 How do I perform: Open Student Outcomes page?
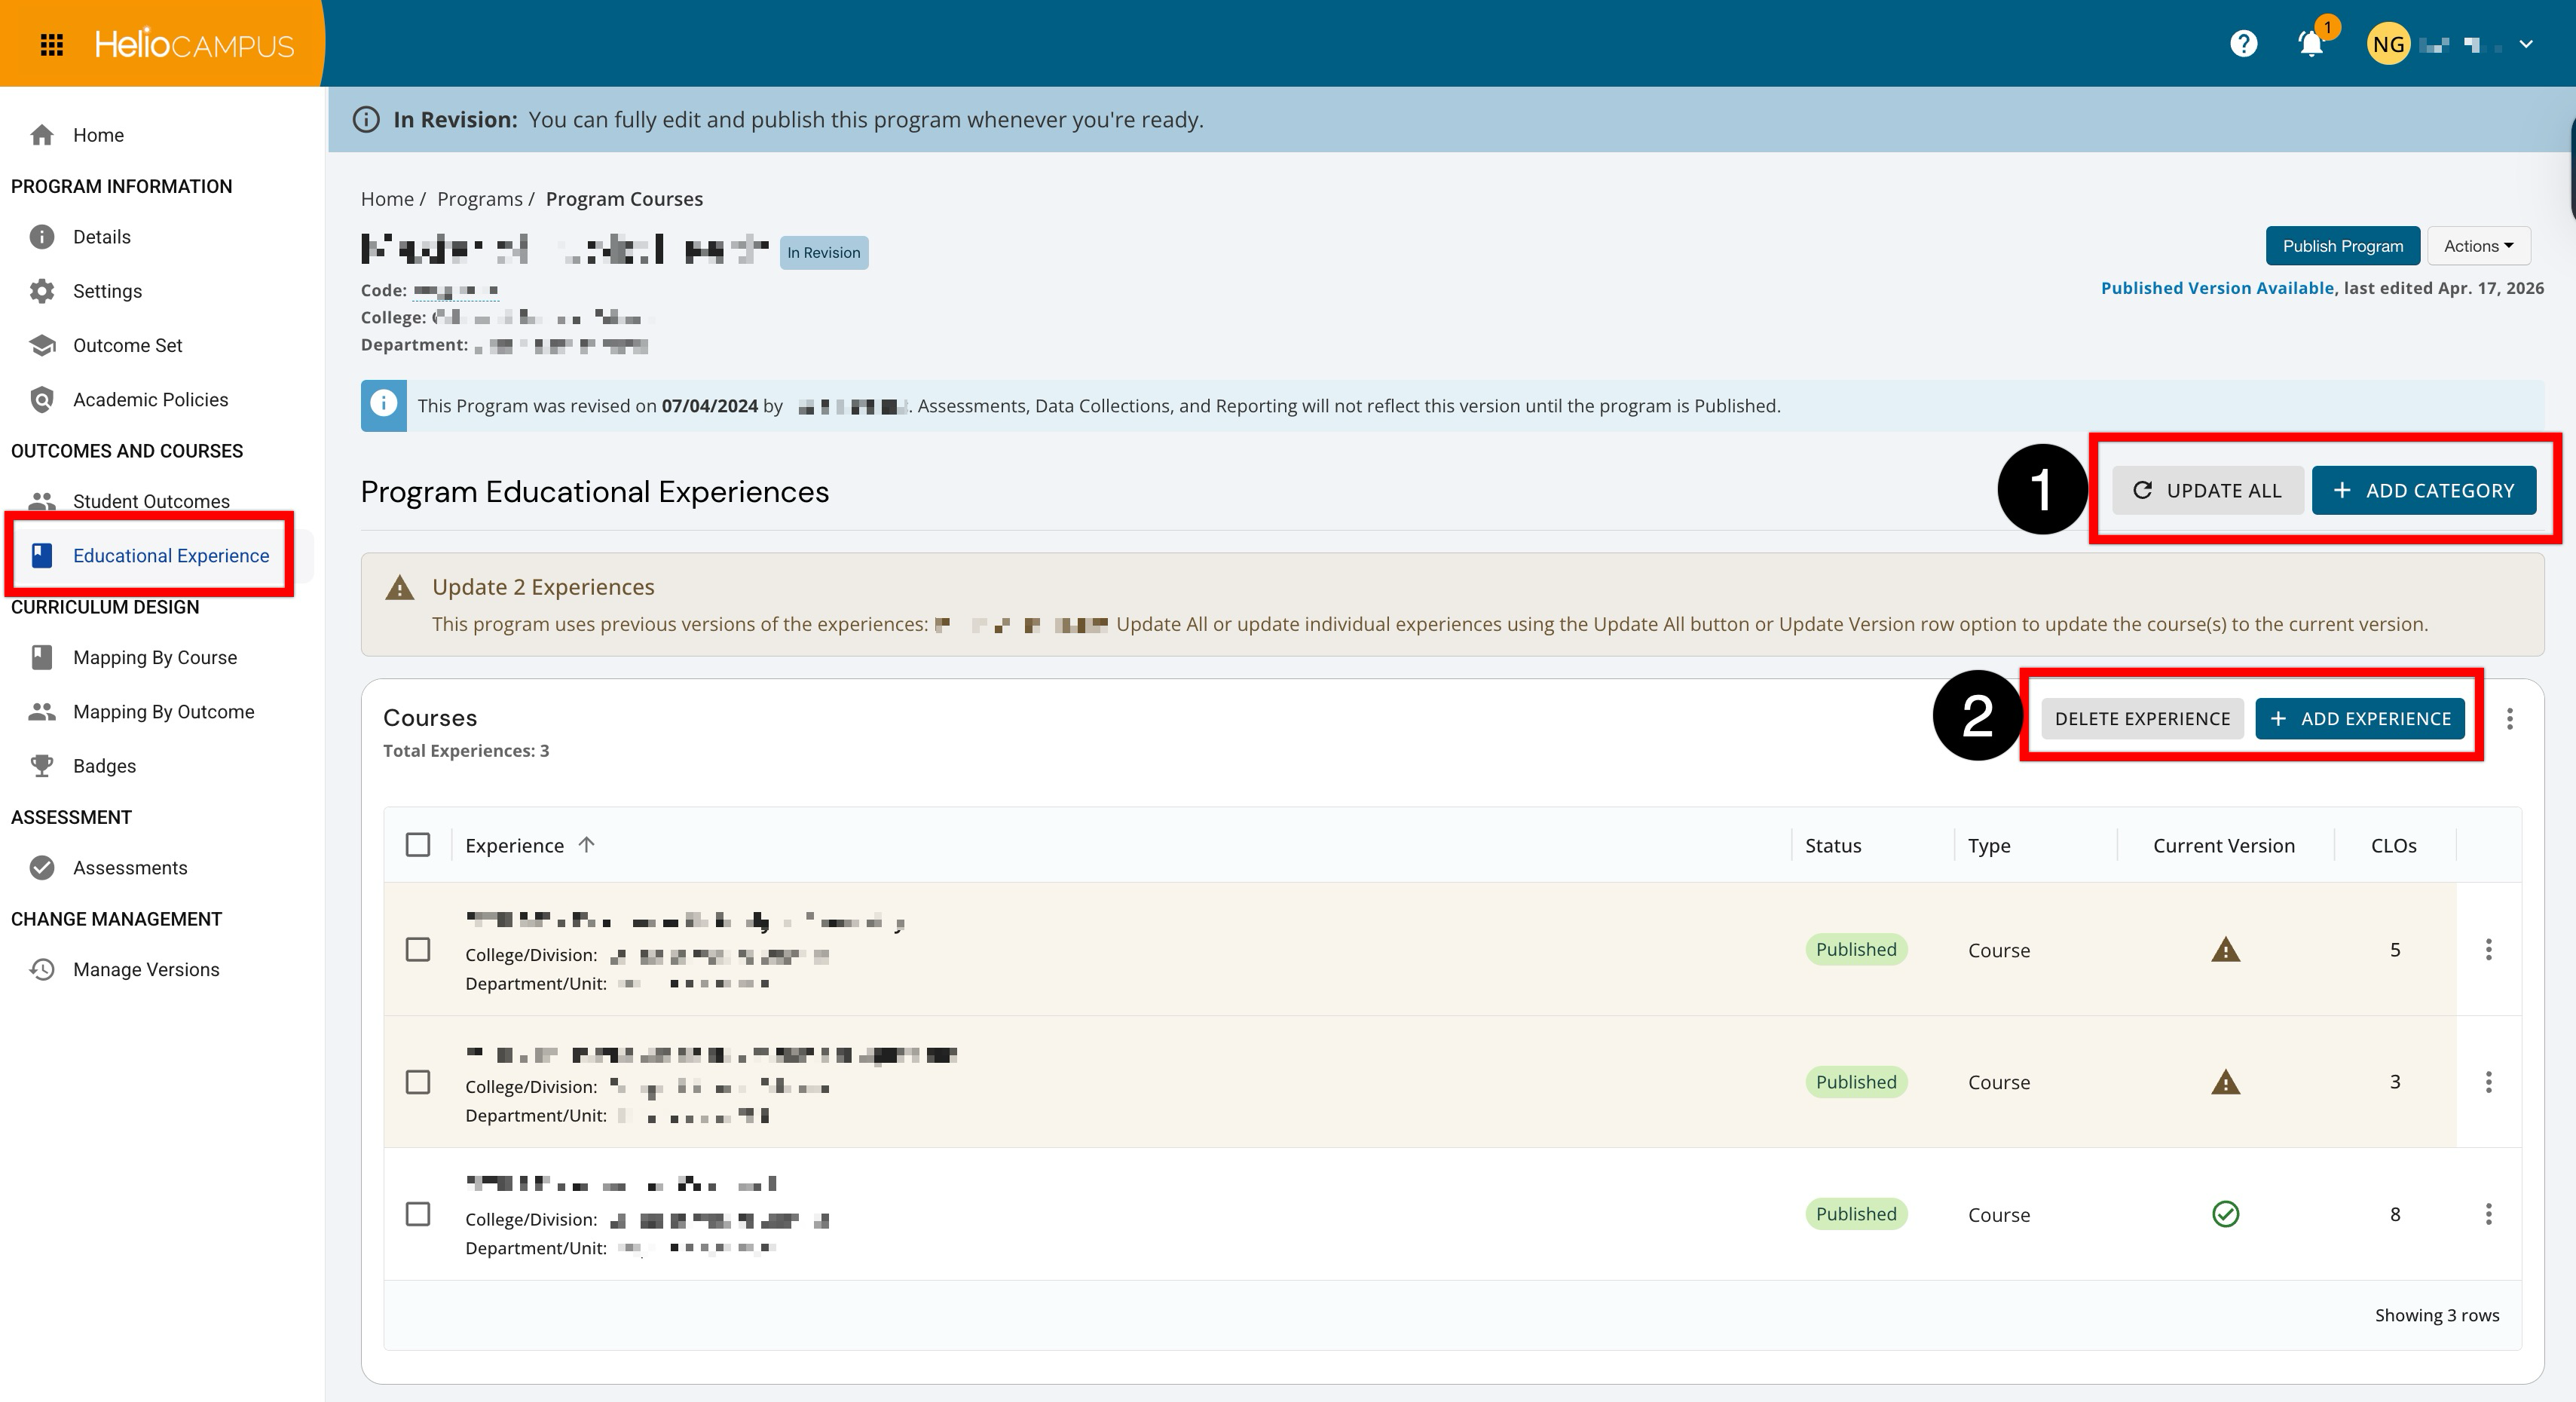(151, 501)
